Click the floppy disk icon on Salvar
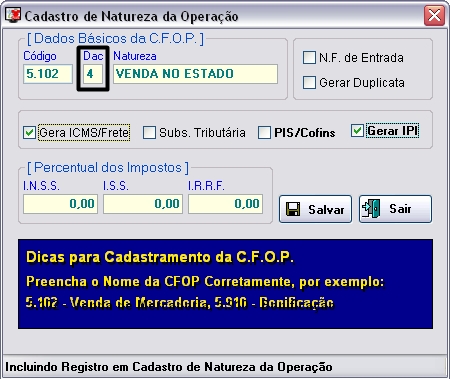 coord(293,209)
